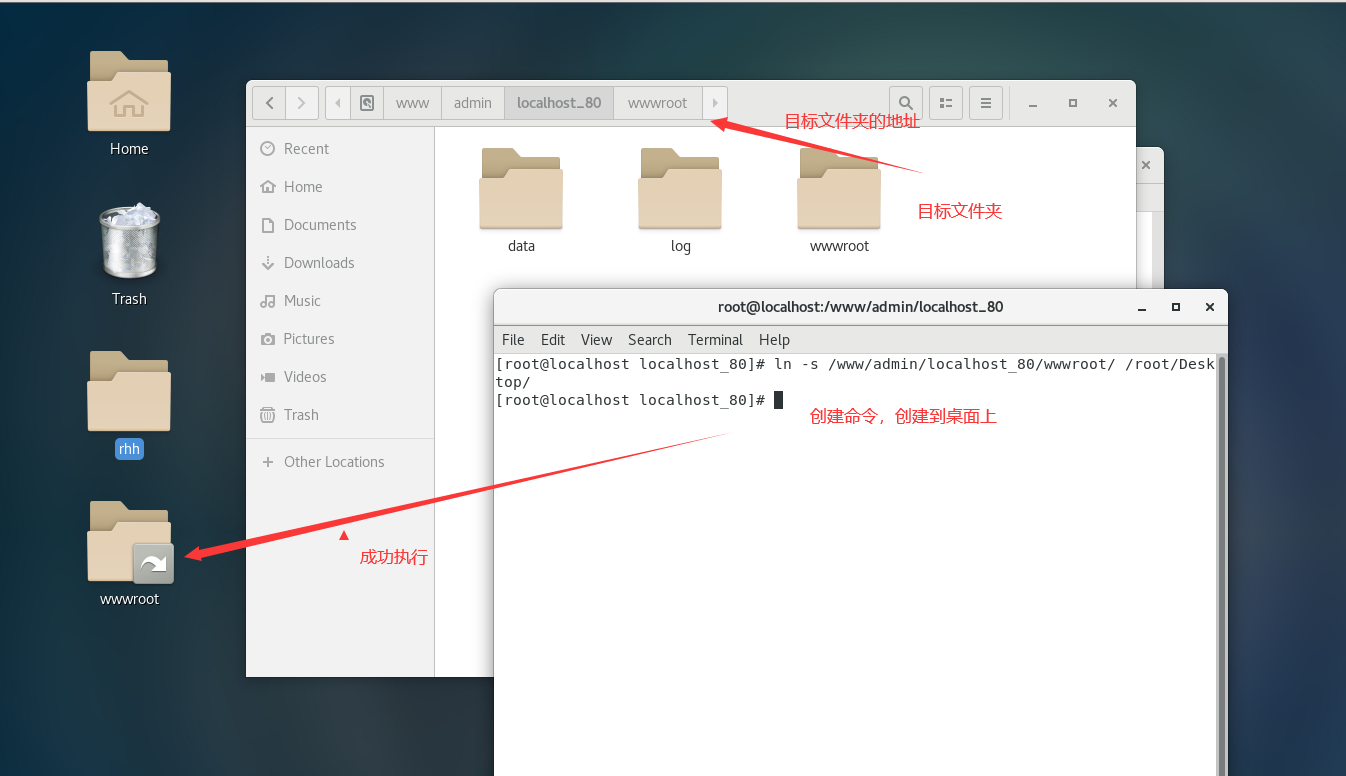Open Downloads in the sidebar
The width and height of the screenshot is (1346, 776).
click(x=319, y=263)
